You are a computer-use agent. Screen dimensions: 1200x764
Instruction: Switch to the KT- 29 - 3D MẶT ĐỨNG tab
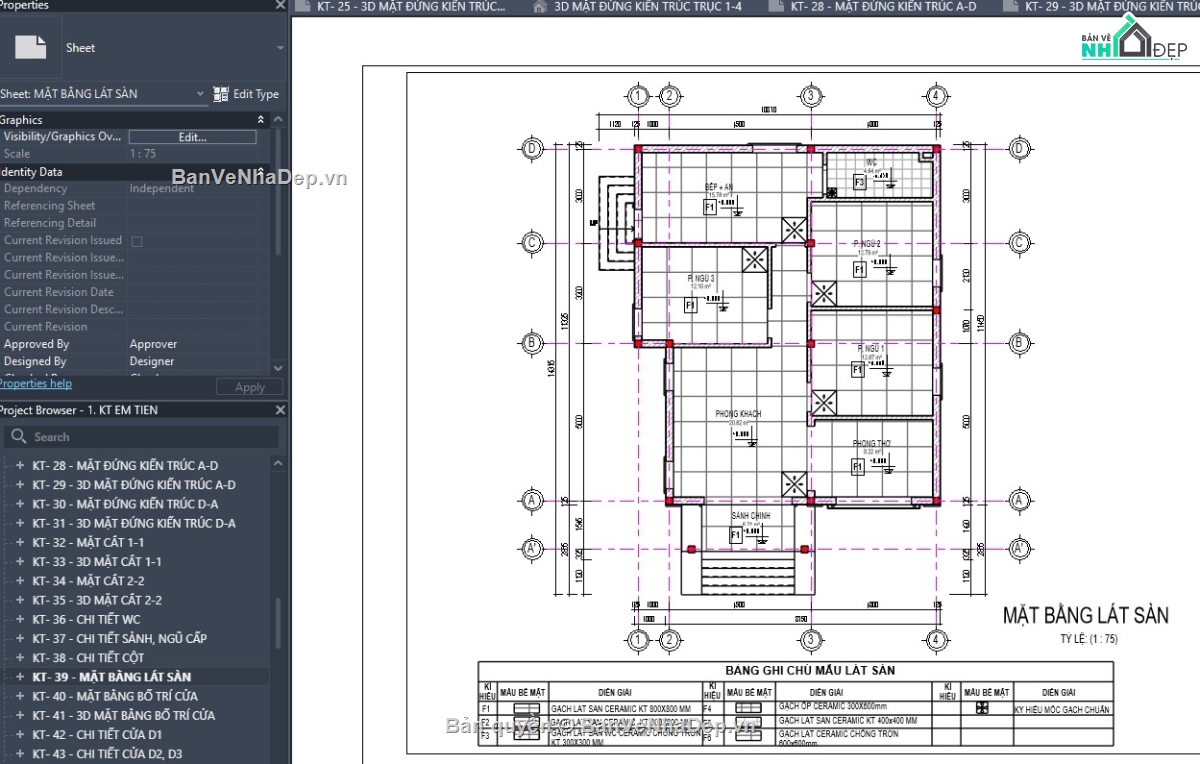[x=1099, y=7]
